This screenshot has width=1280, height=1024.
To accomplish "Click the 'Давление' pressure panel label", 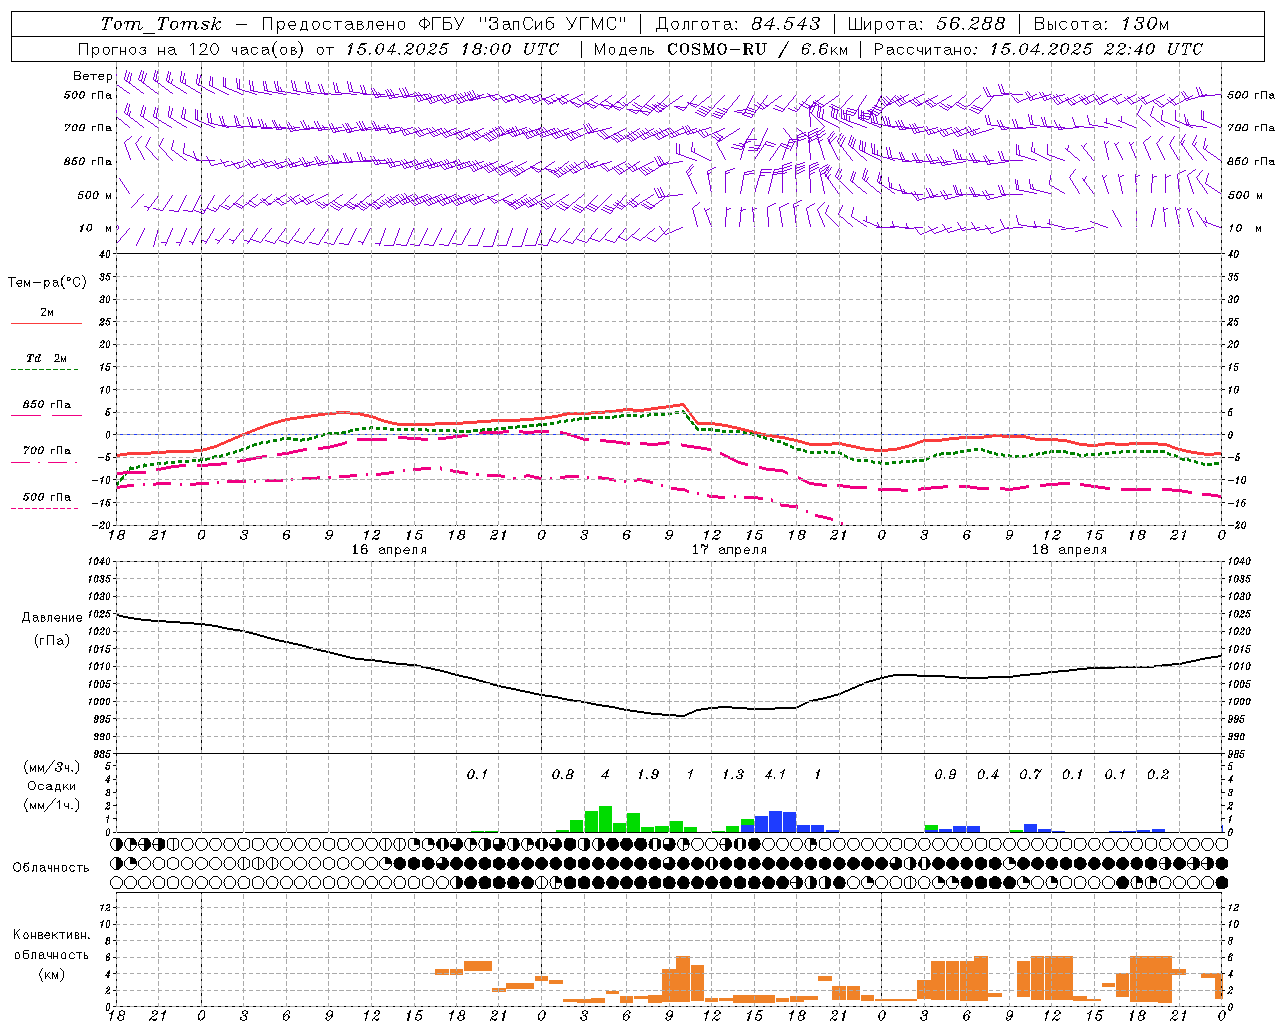I will tap(50, 618).
